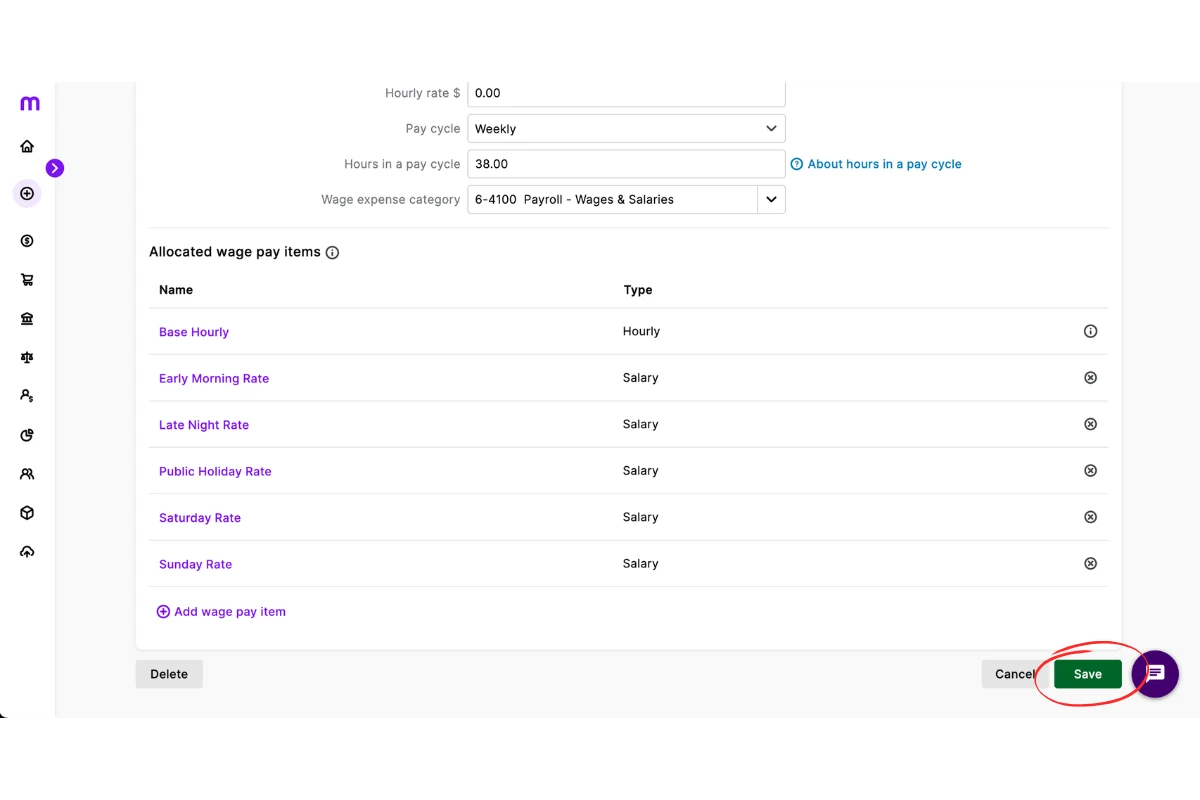Click the green Save button
Viewport: 1200px width, 800px height.
[x=1088, y=674]
